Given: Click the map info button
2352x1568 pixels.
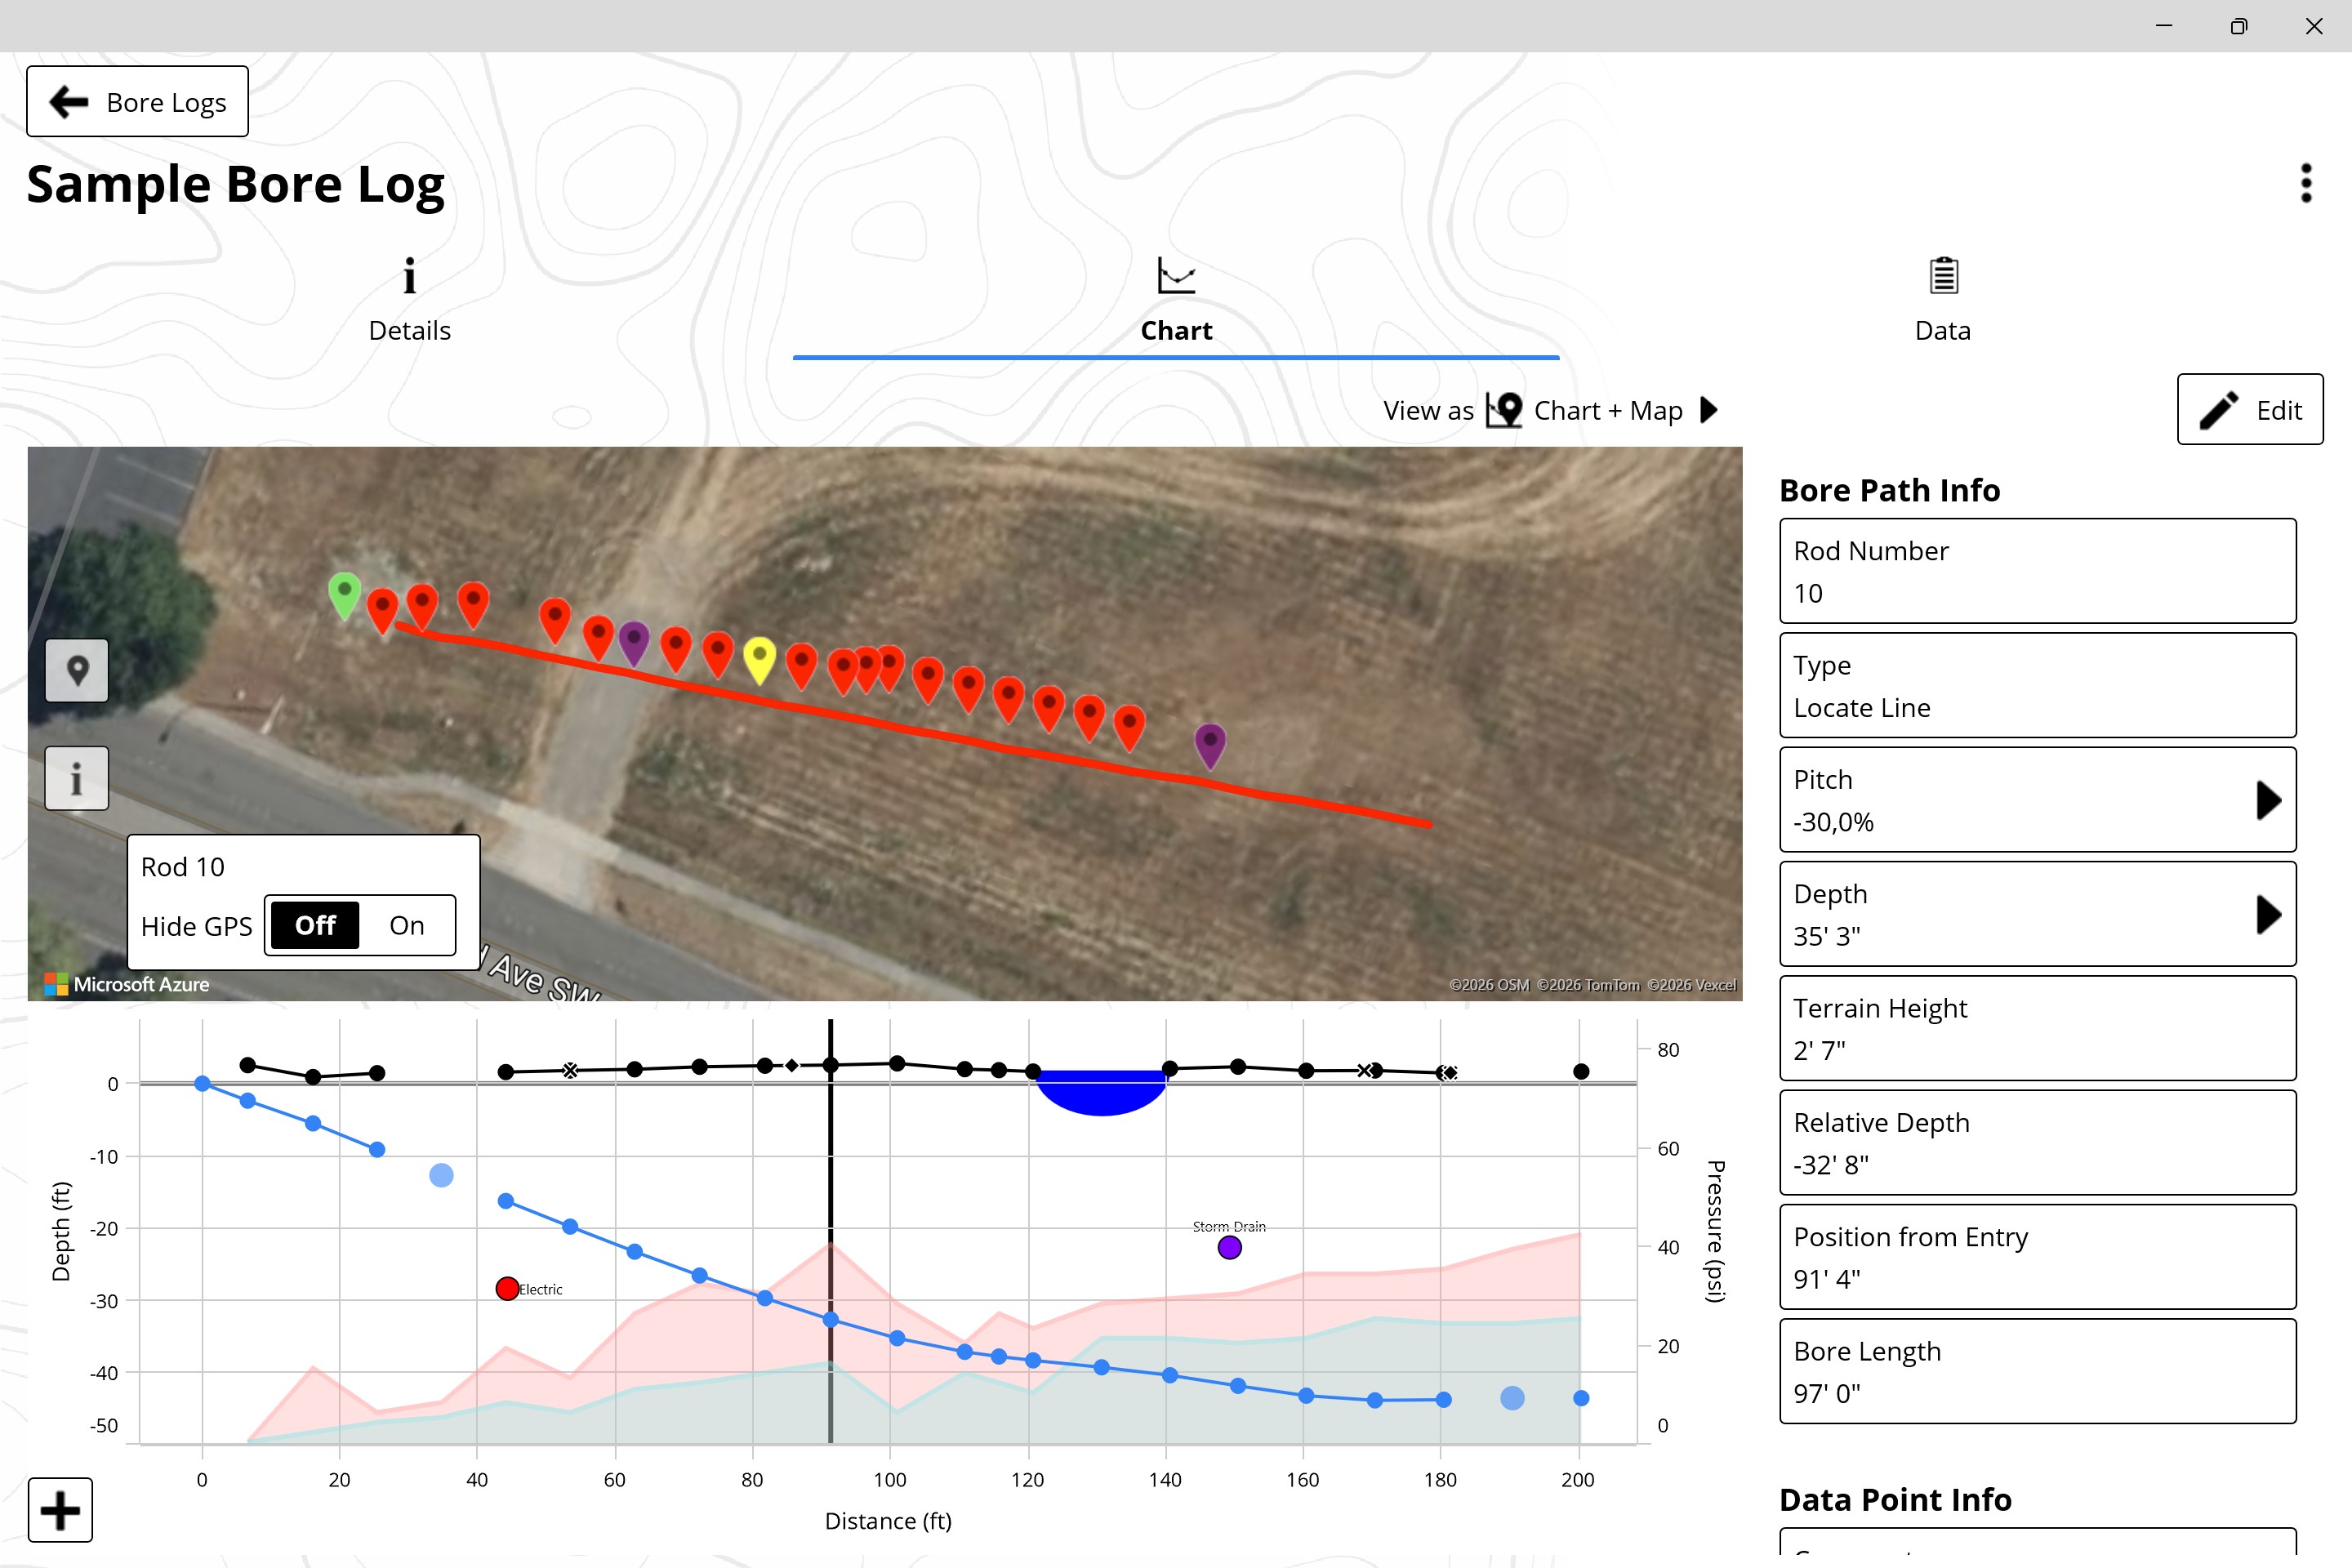Looking at the screenshot, I should 77,778.
